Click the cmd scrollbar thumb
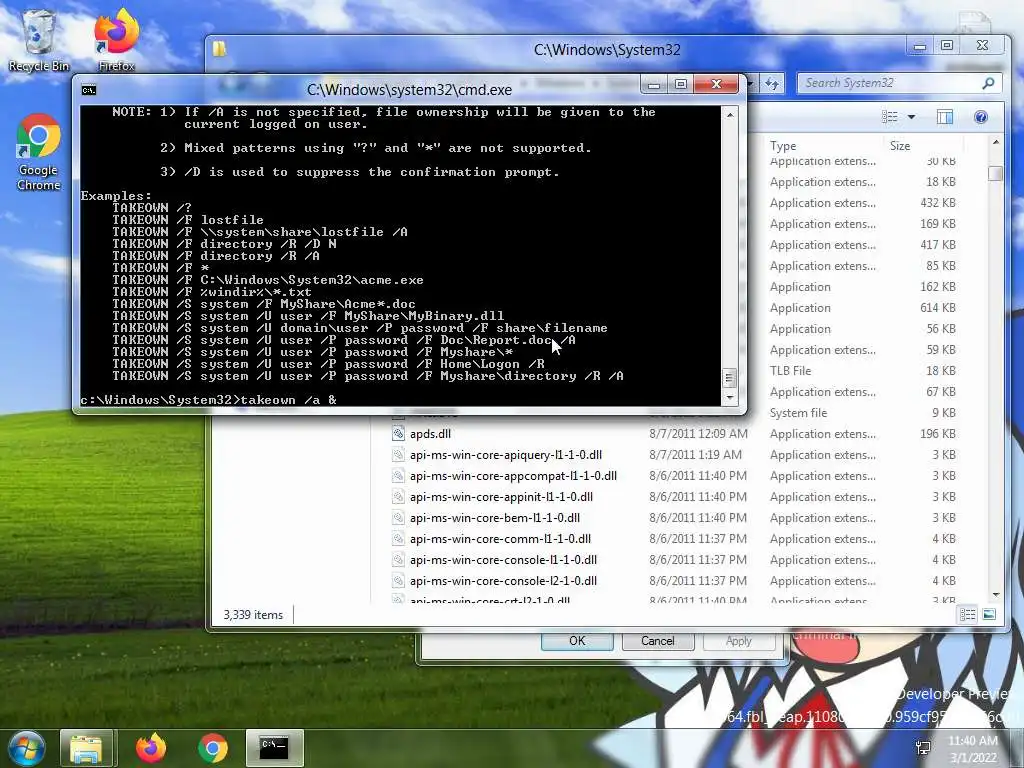This screenshot has width=1024, height=768. click(x=730, y=378)
